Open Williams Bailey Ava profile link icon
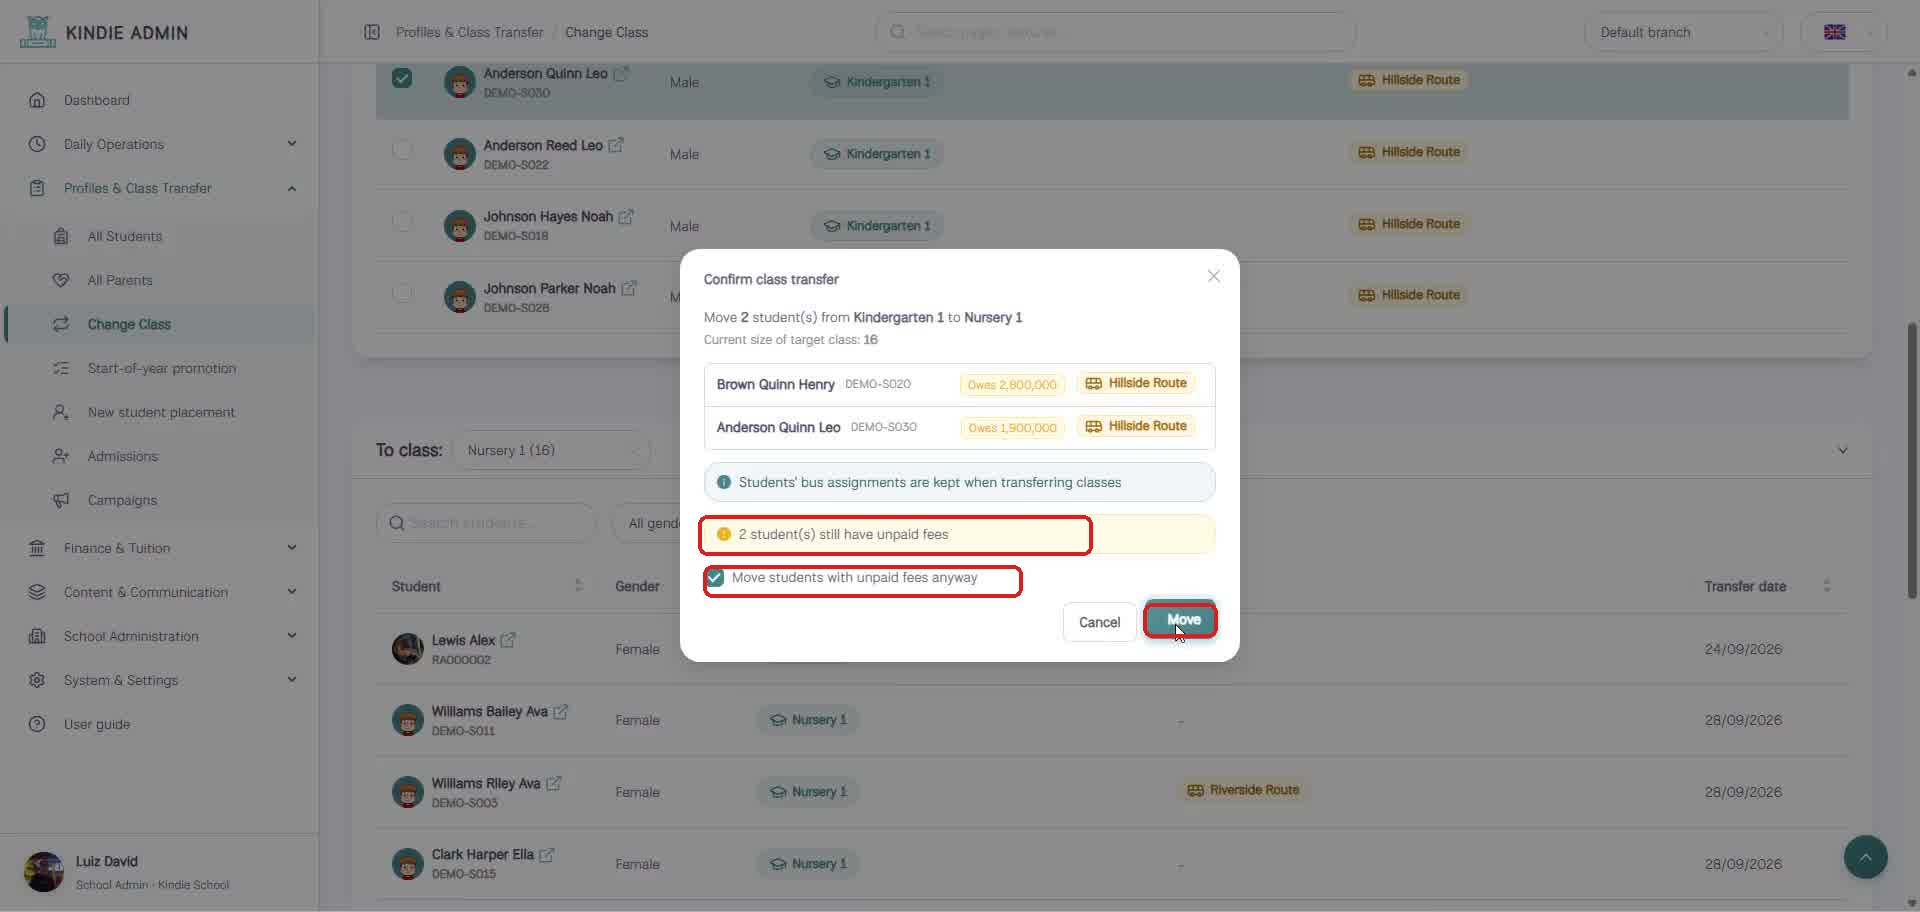This screenshot has height=912, width=1920. click(x=561, y=711)
